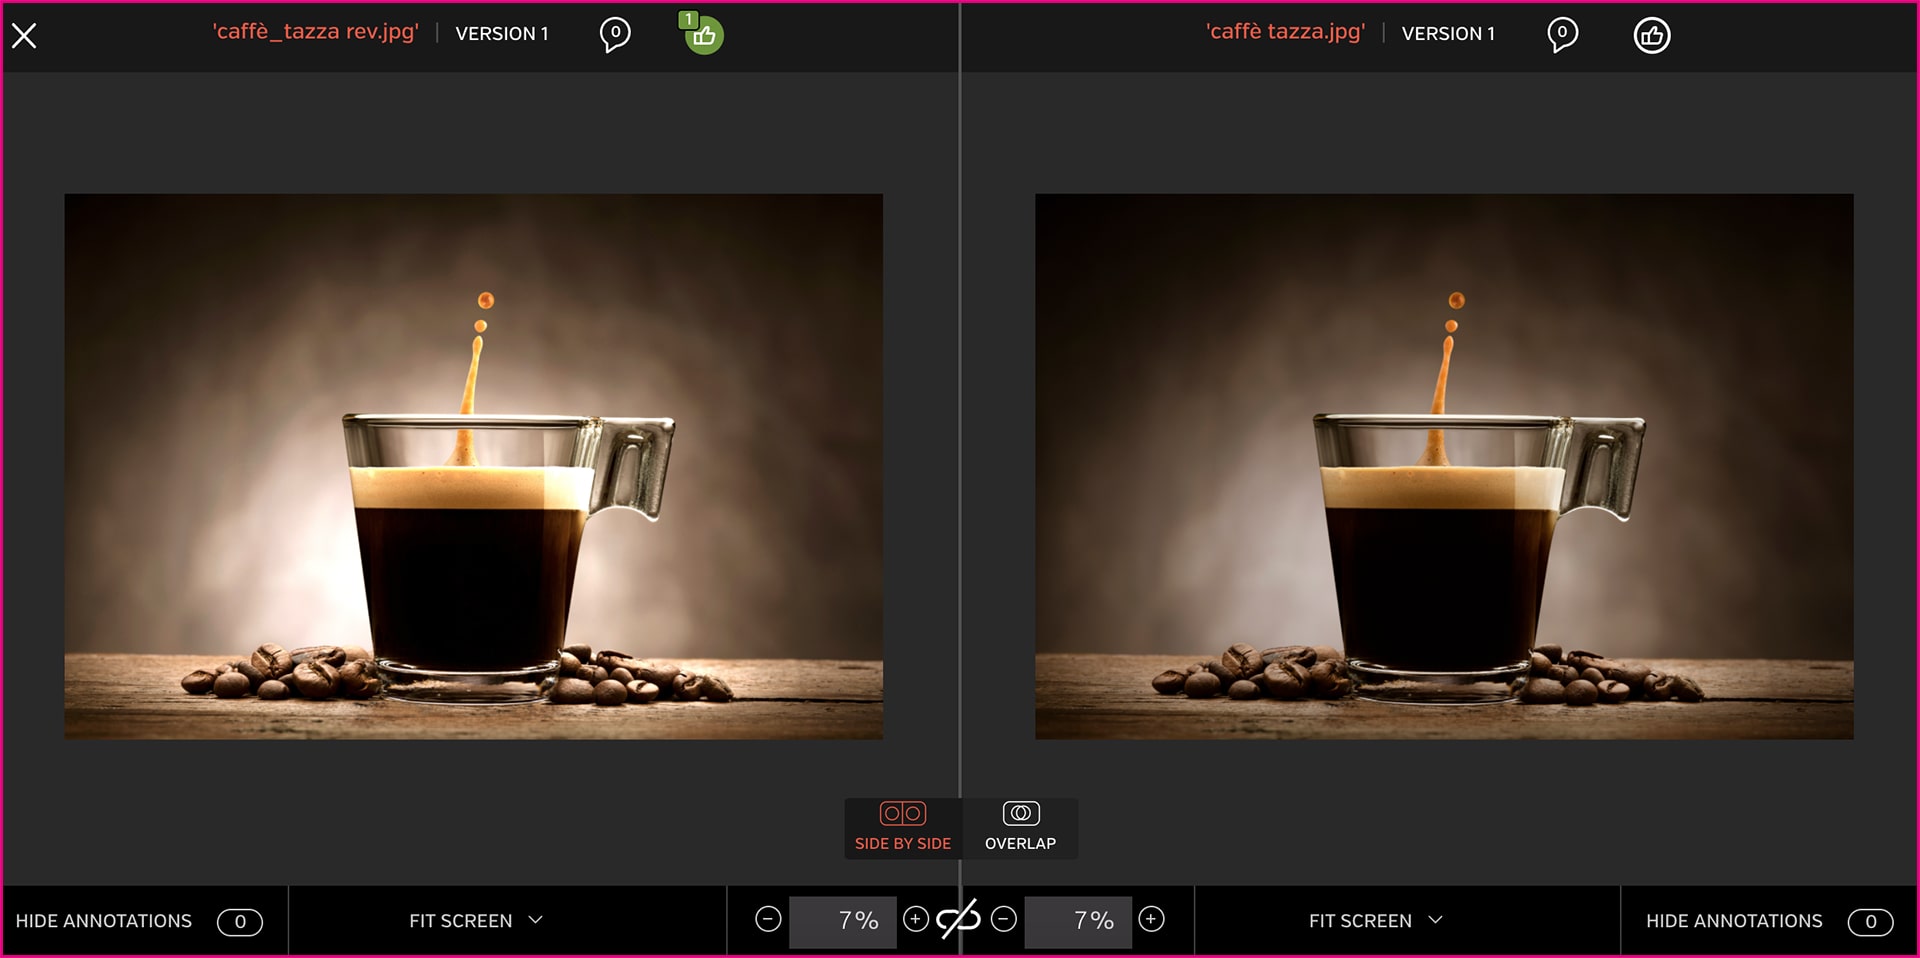1920x958 pixels.
Task: Switch to Side by Side view
Action: coord(903,827)
